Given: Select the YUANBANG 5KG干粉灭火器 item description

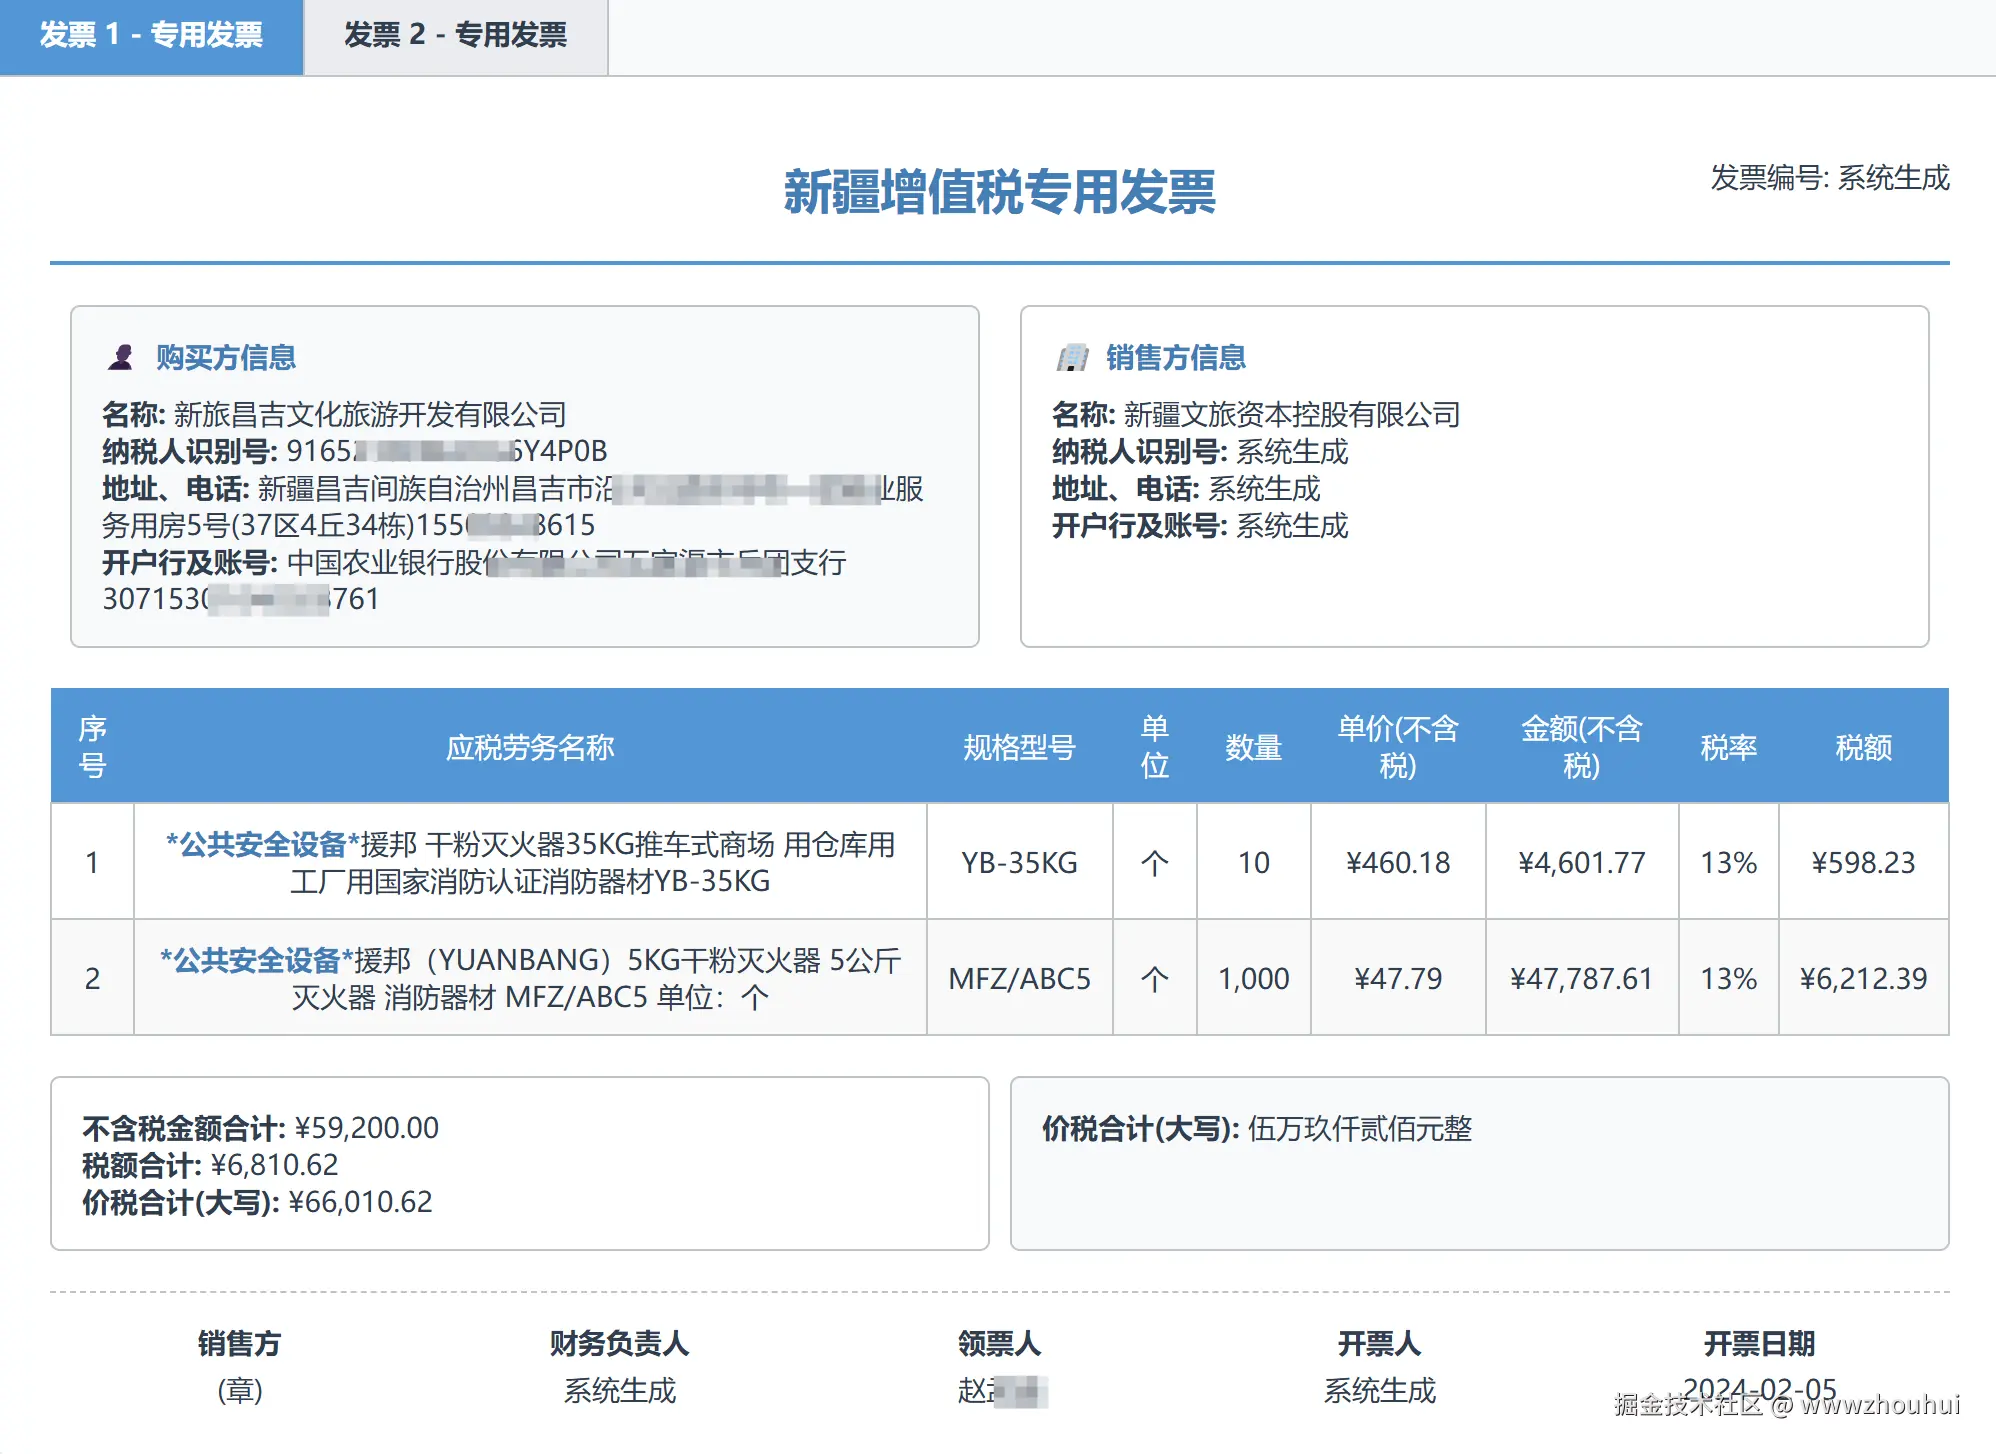Looking at the screenshot, I should [x=530, y=978].
